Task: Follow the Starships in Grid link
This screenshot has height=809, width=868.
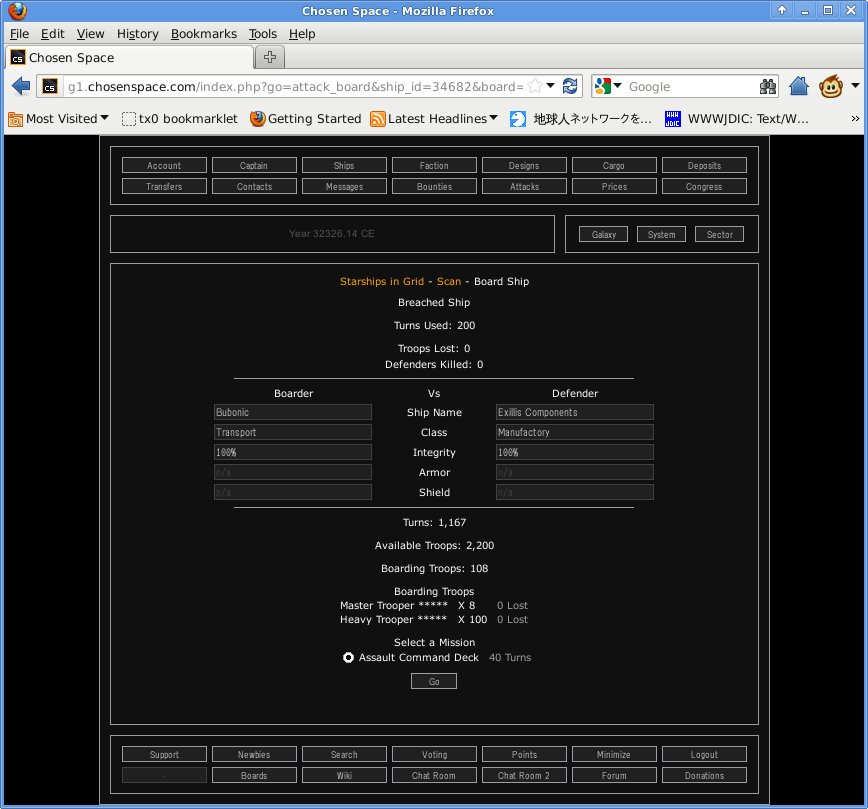Action: (382, 282)
